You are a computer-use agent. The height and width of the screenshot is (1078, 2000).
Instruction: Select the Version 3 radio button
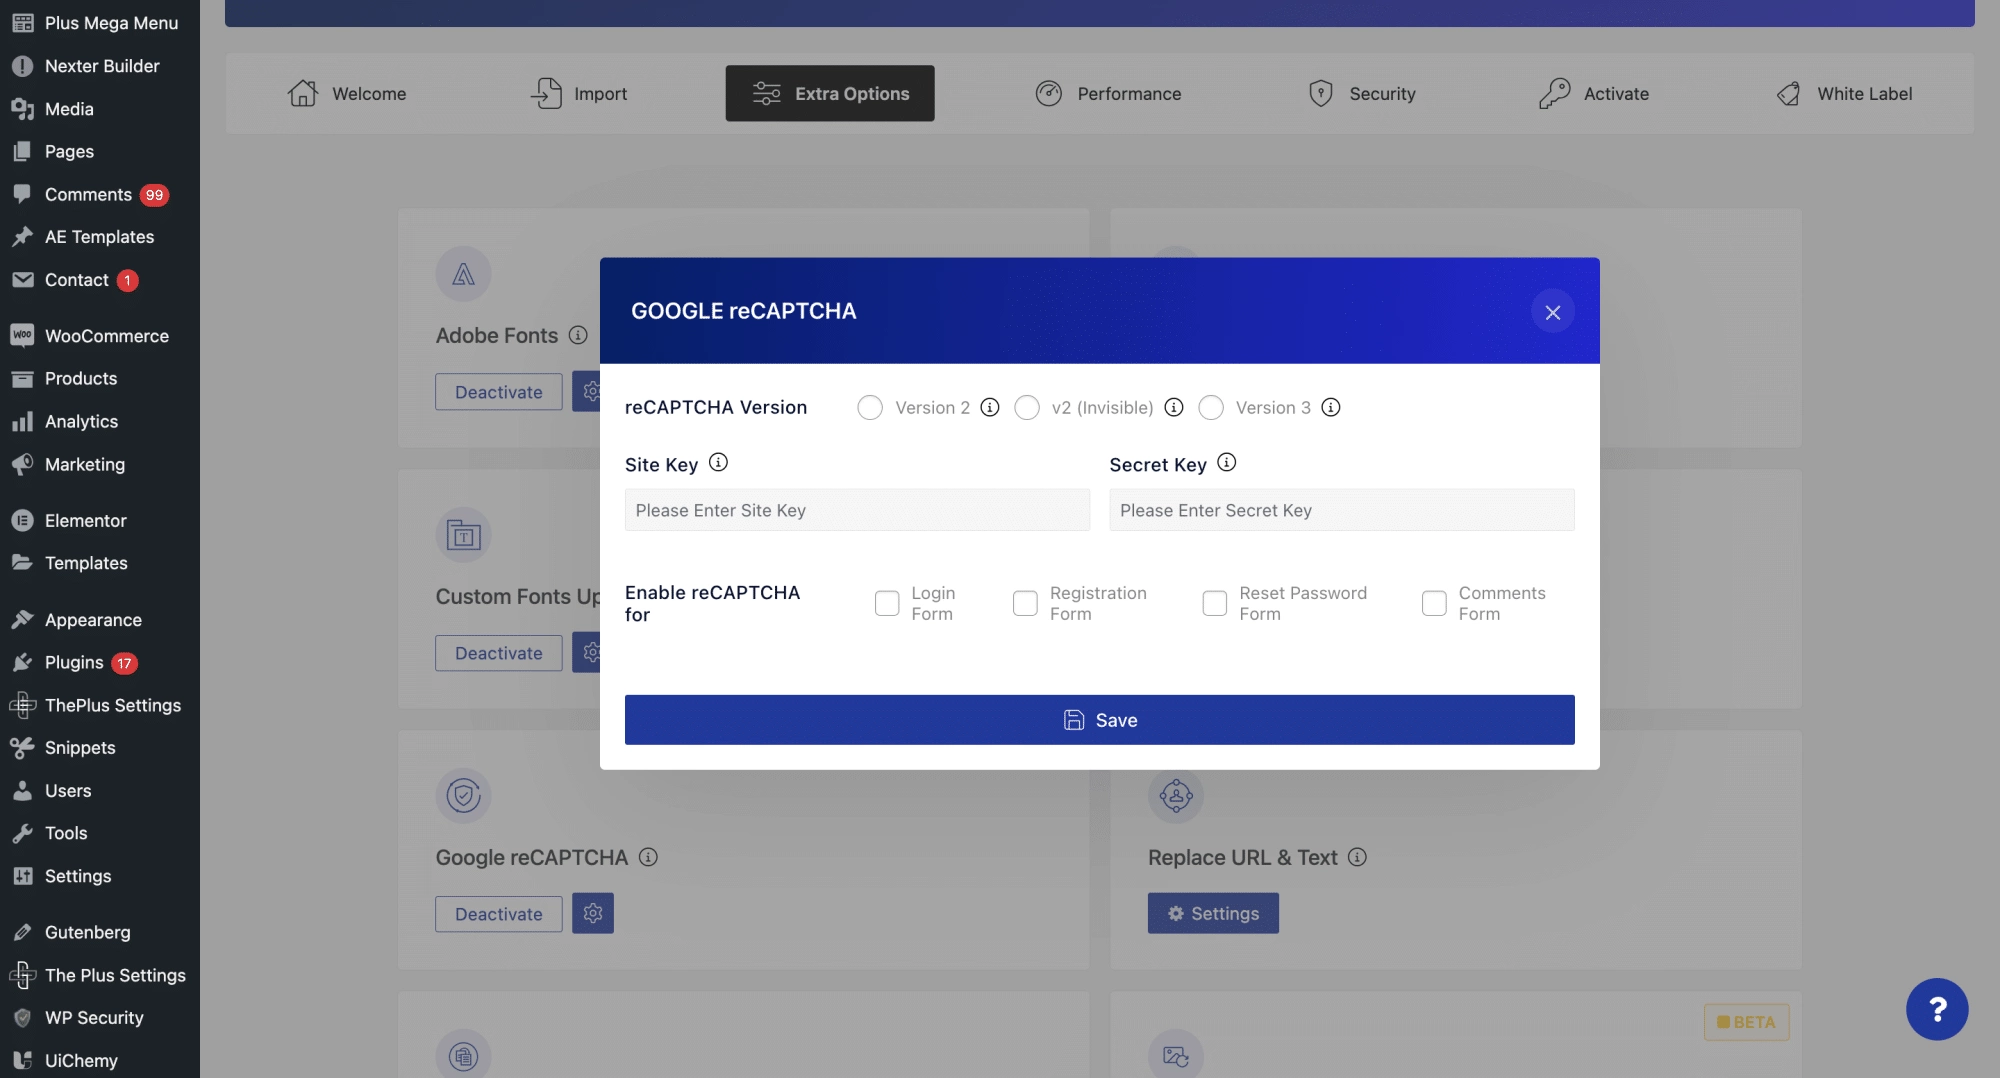pyautogui.click(x=1210, y=408)
